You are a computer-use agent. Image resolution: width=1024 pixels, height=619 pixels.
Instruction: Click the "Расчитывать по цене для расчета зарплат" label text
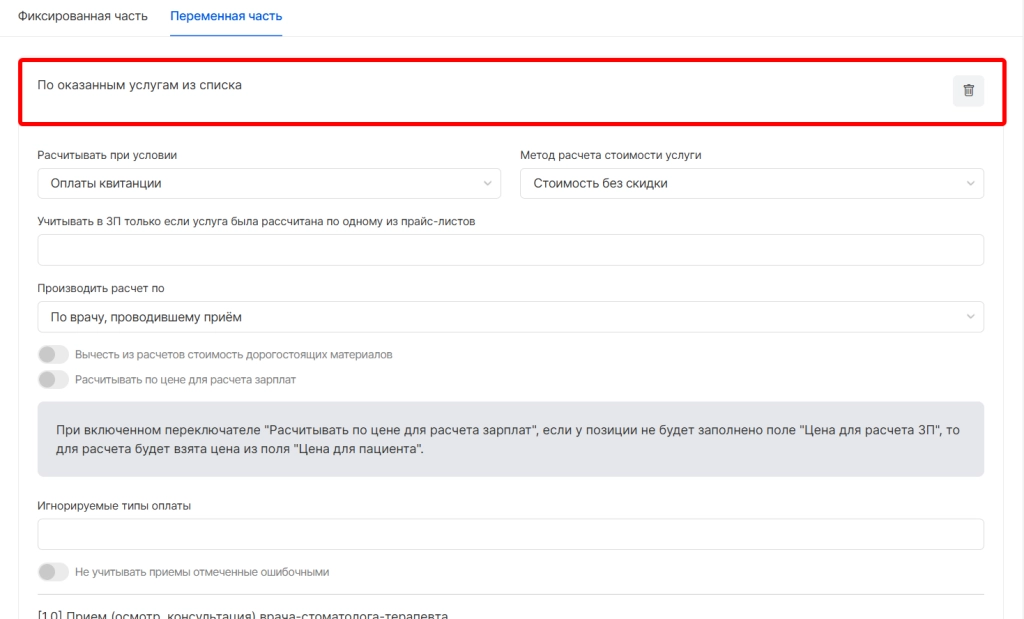coord(185,380)
